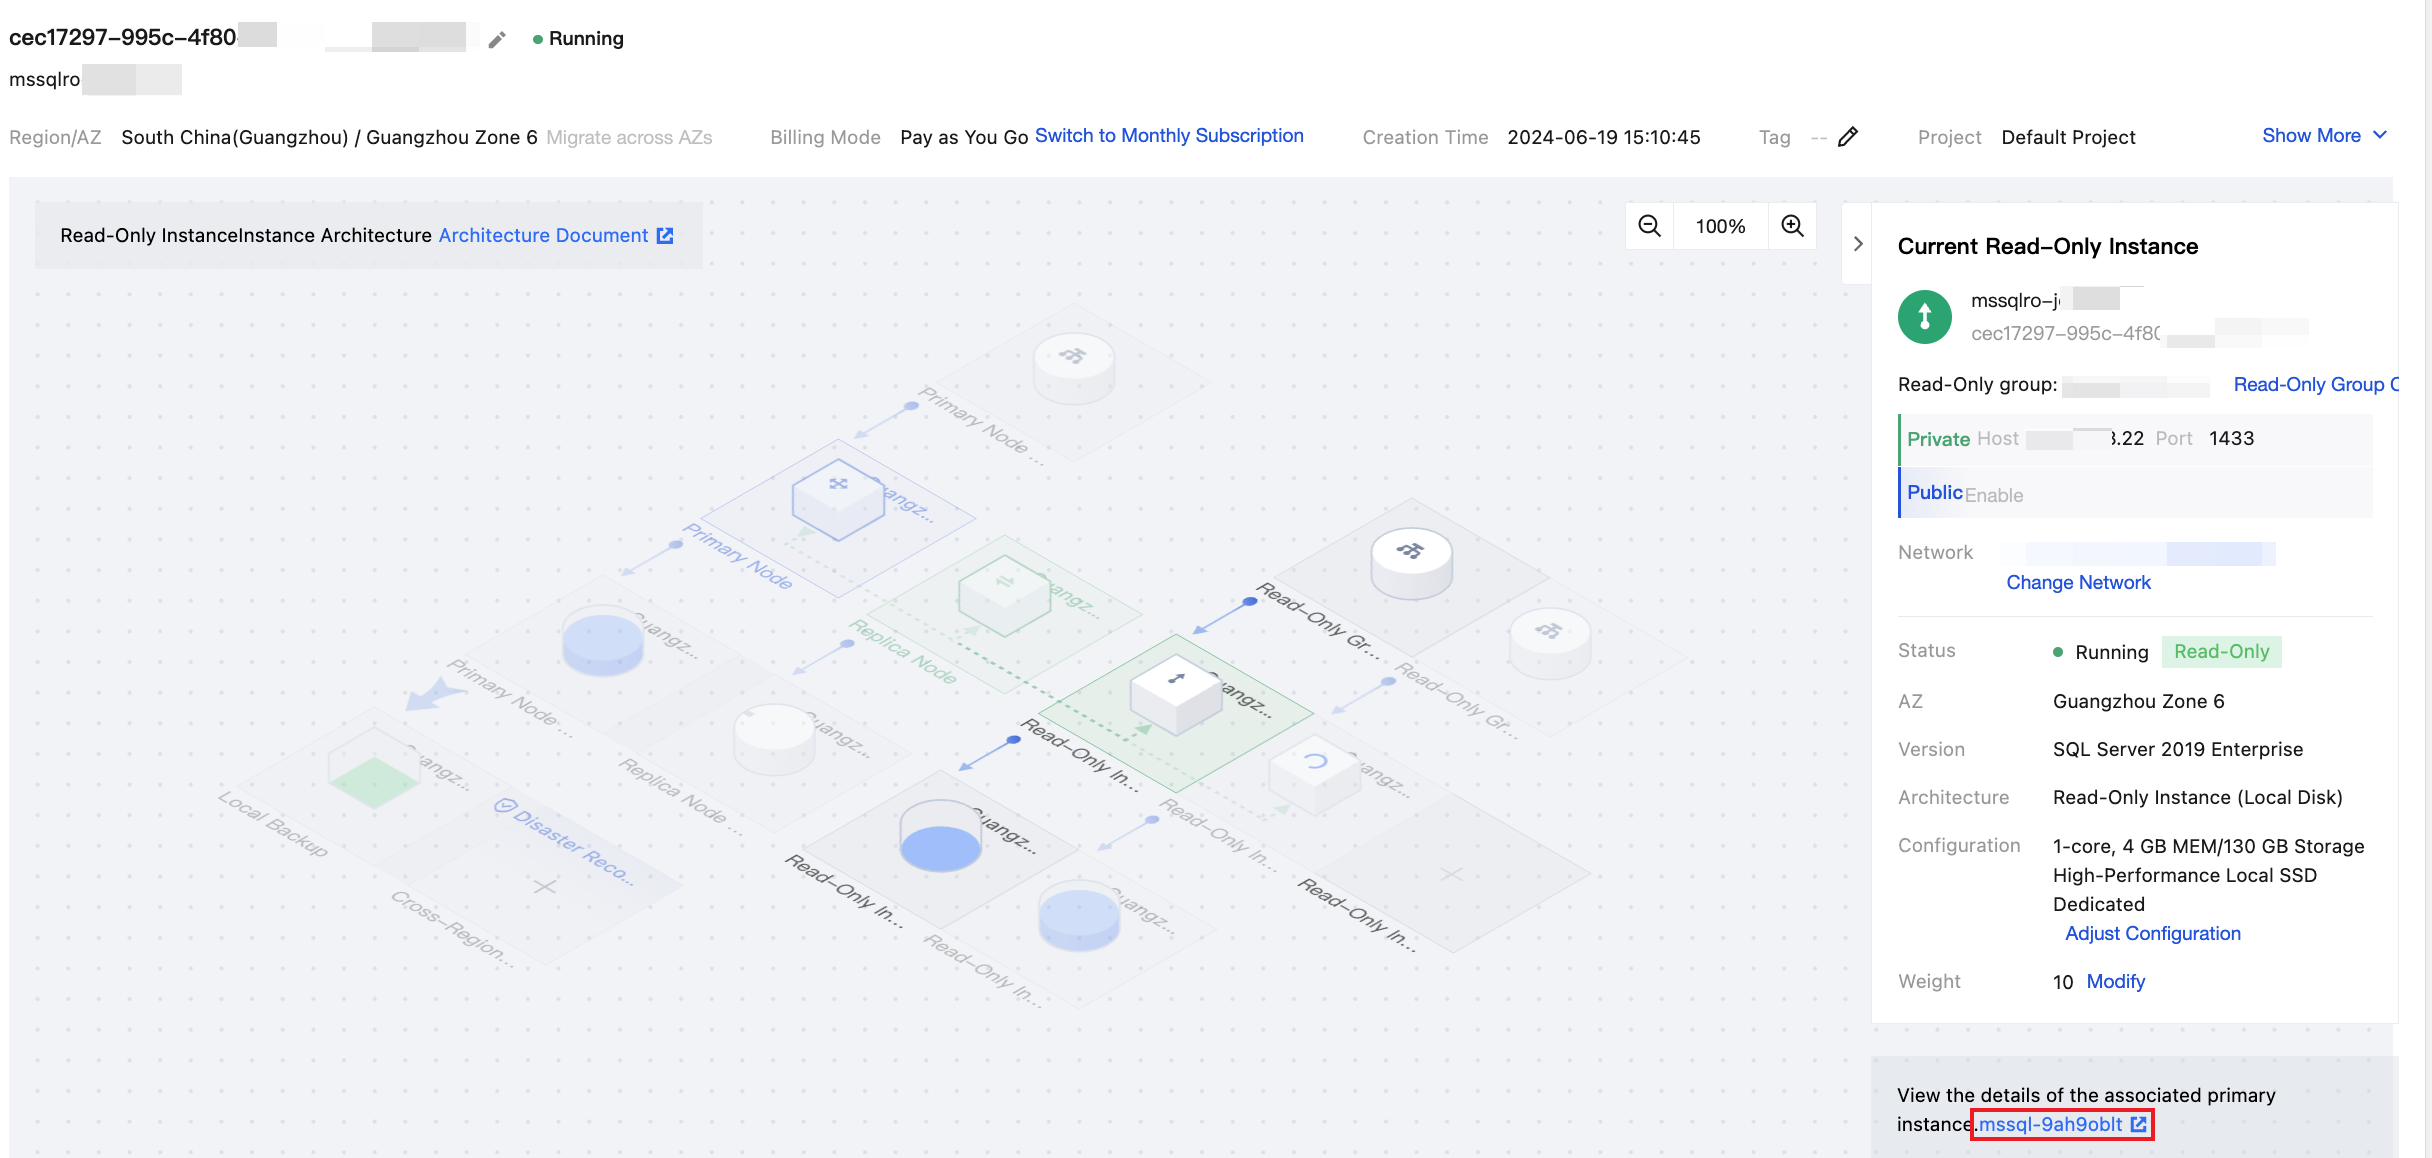
Task: Click Change Network link
Action: tap(2078, 583)
